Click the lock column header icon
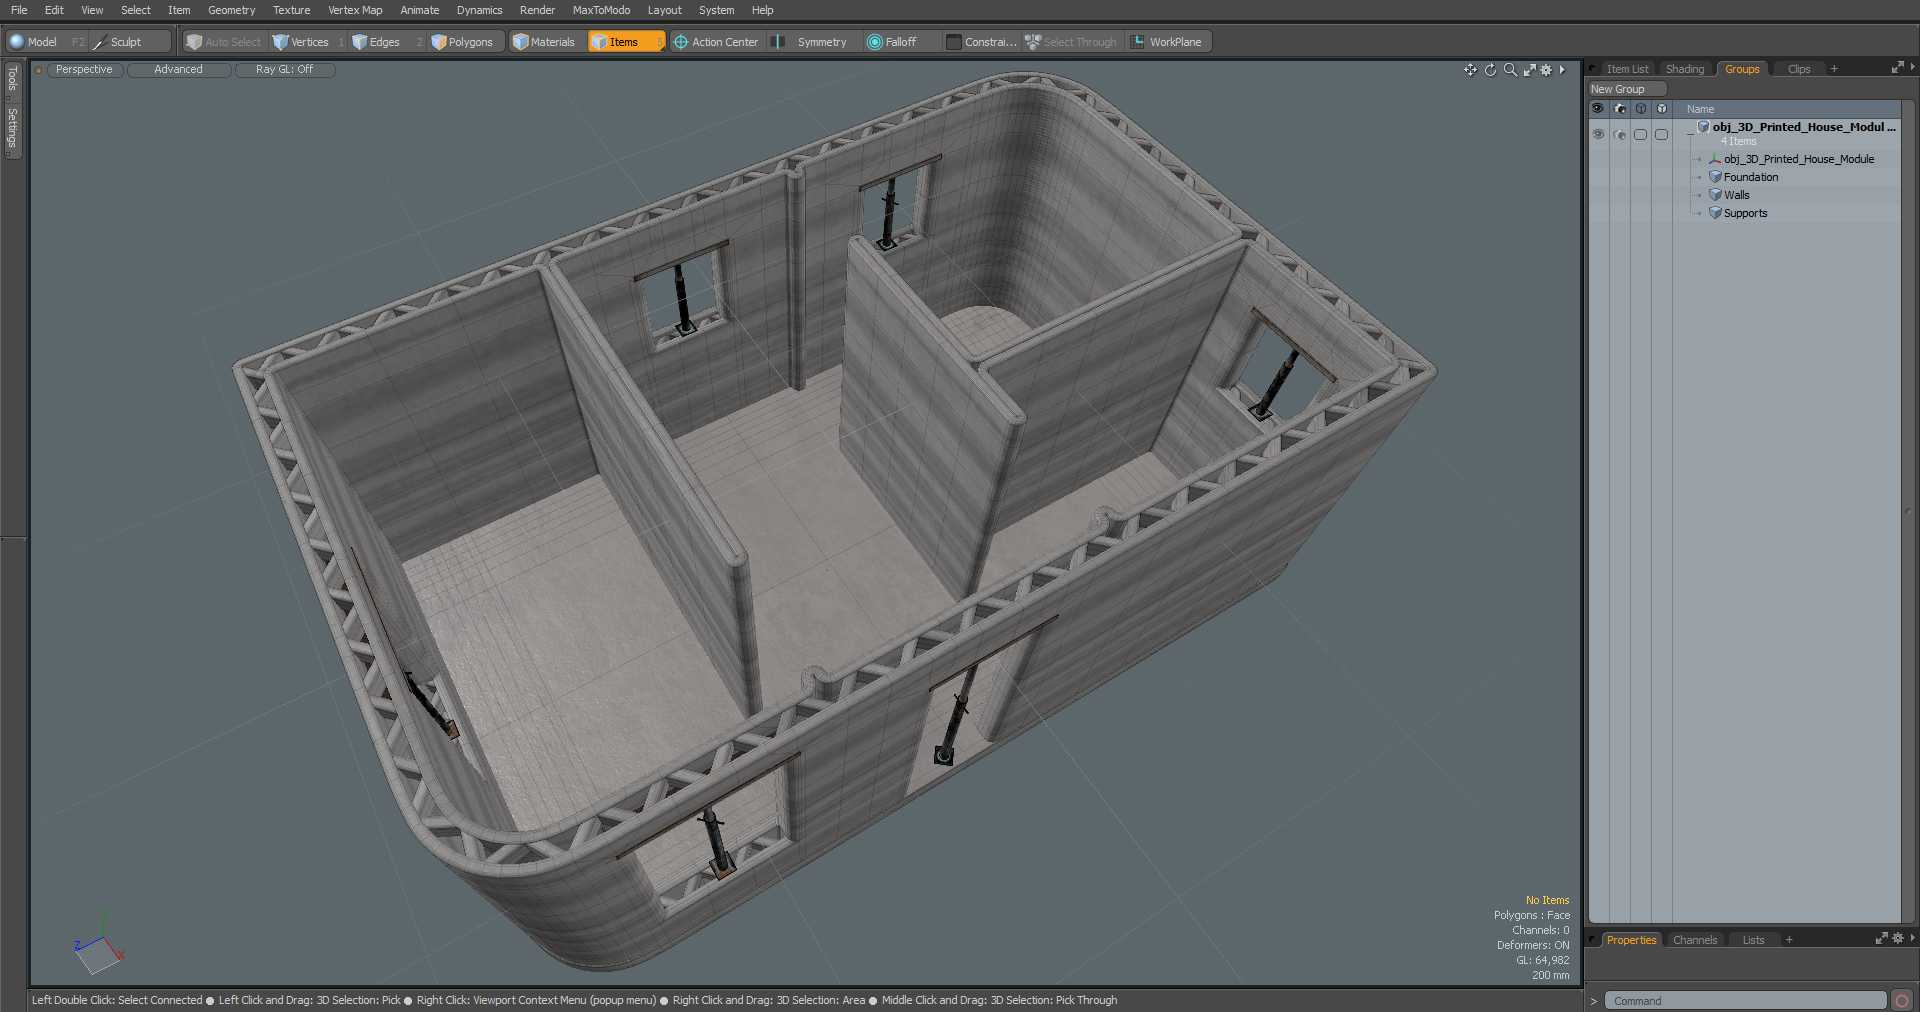This screenshot has height=1012, width=1920. pyautogui.click(x=1640, y=109)
